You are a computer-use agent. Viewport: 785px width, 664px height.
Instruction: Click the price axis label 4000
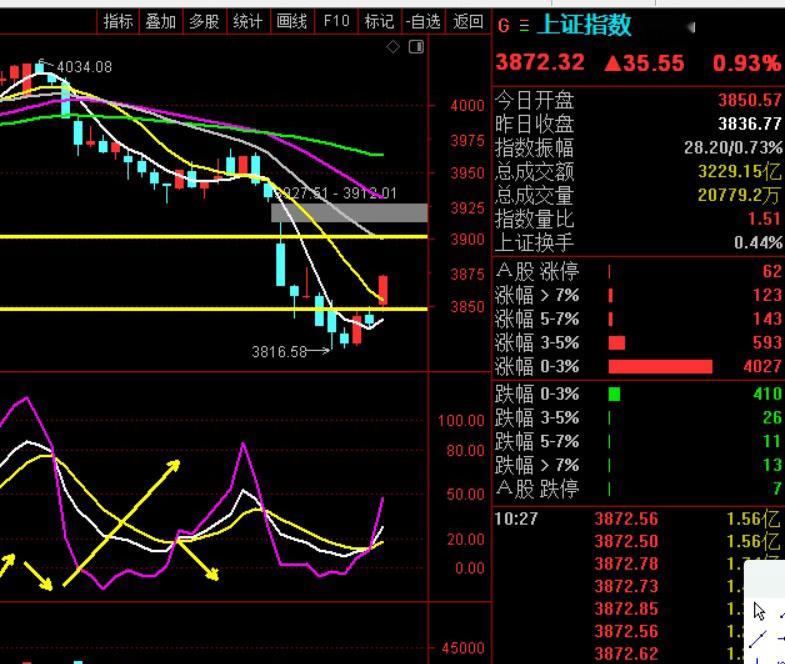click(467, 106)
